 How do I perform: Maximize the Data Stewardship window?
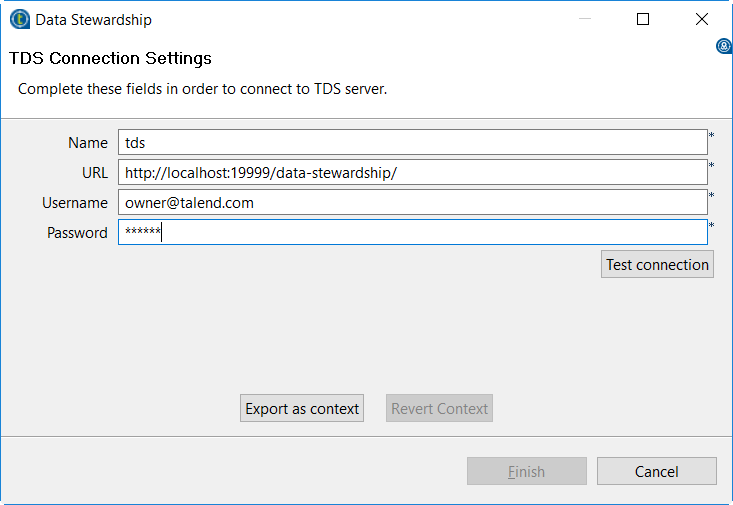643,19
